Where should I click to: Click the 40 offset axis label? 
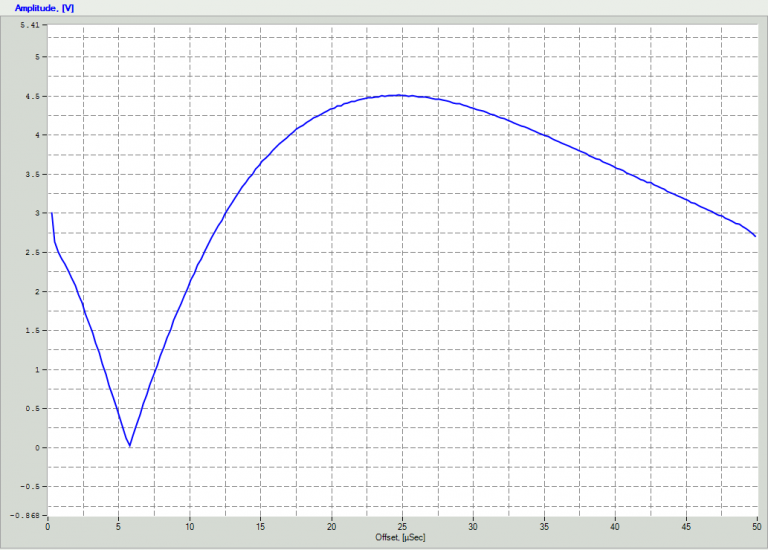pyautogui.click(x=615, y=526)
